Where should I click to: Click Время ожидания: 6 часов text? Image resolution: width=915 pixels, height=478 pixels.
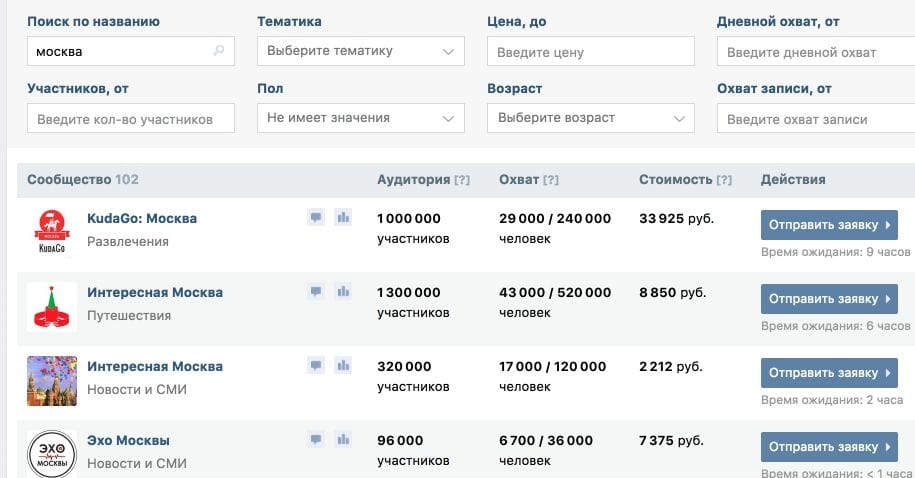[836, 326]
